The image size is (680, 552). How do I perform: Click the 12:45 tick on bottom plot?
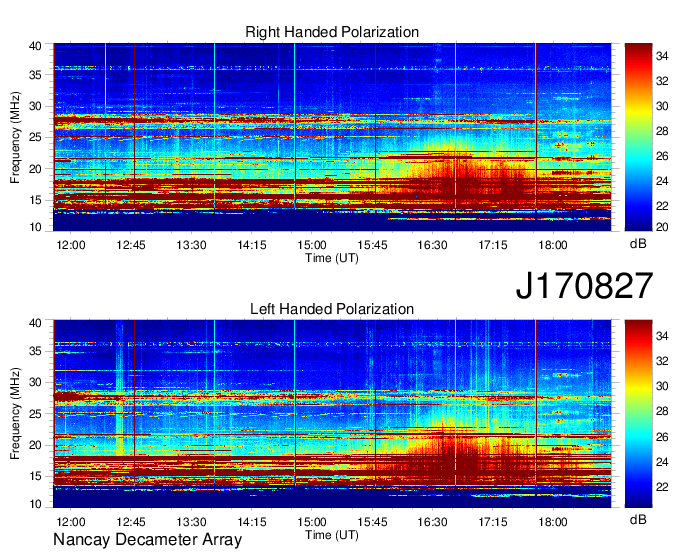[131, 522]
